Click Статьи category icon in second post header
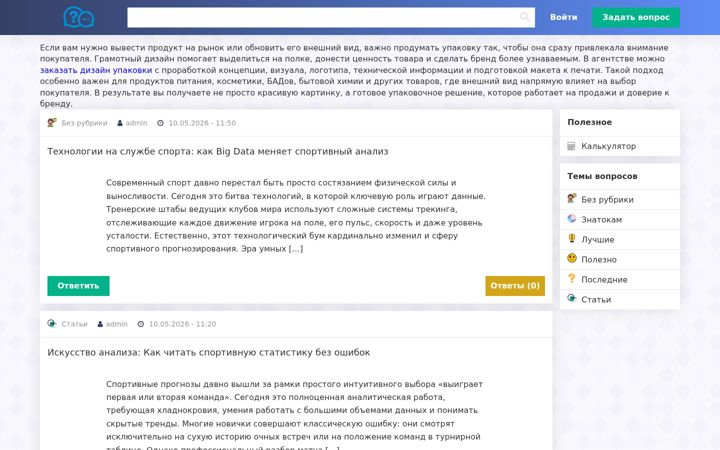 52,323
